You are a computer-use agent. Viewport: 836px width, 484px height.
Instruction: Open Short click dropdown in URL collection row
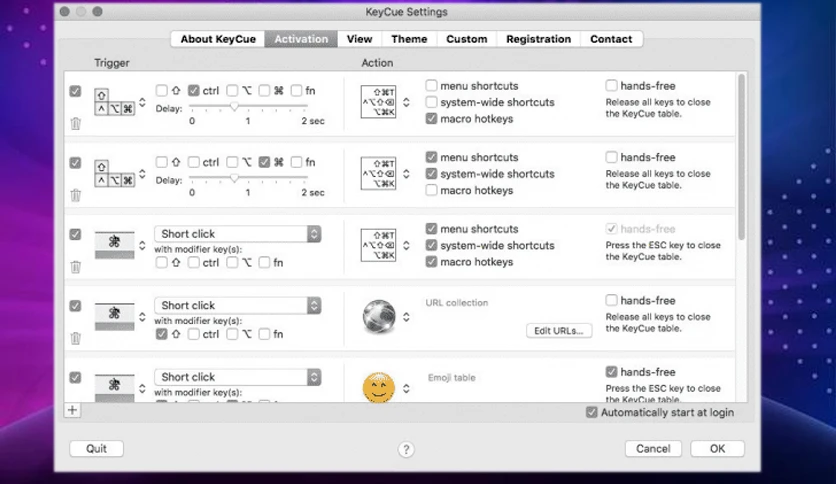(x=238, y=305)
